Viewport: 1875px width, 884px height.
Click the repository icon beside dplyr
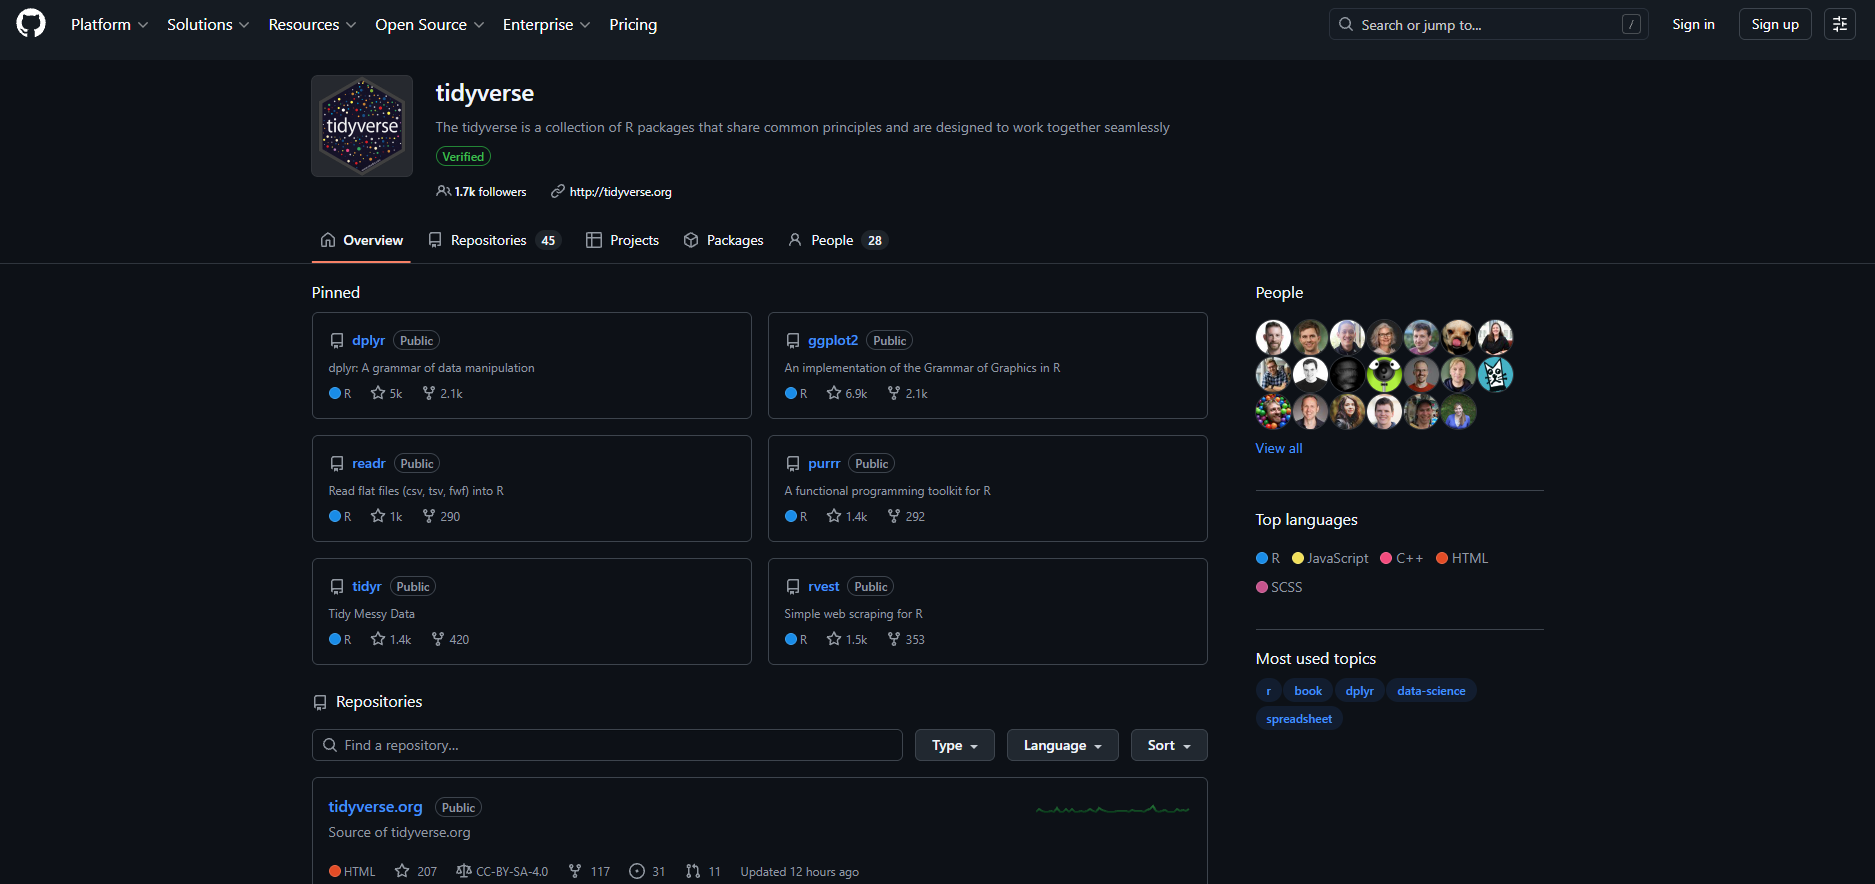click(x=337, y=341)
